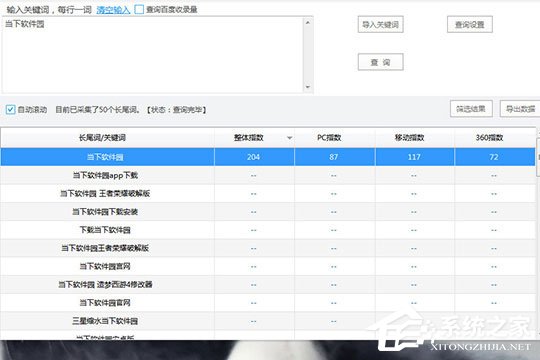Screen dimensions: 540x360
Task: Select the highlighted 当下软件园 table row
Action: click(x=268, y=157)
